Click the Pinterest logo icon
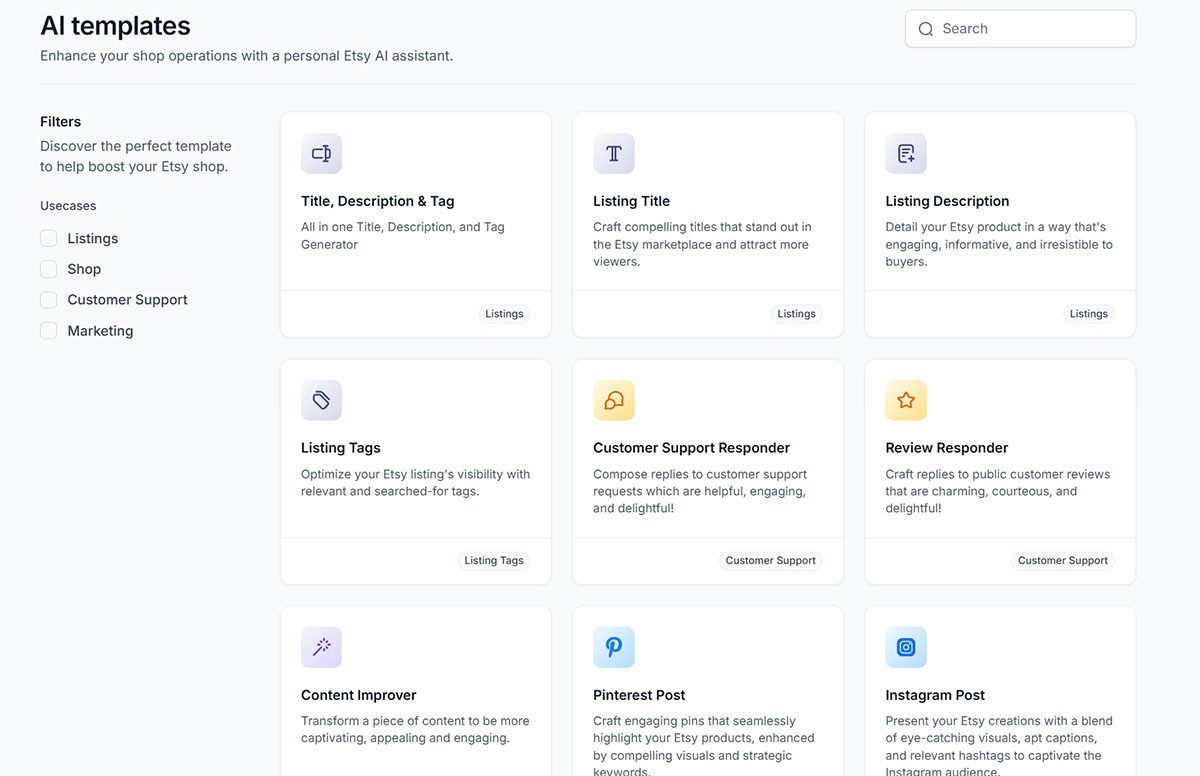This screenshot has width=1200, height=776. 614,647
